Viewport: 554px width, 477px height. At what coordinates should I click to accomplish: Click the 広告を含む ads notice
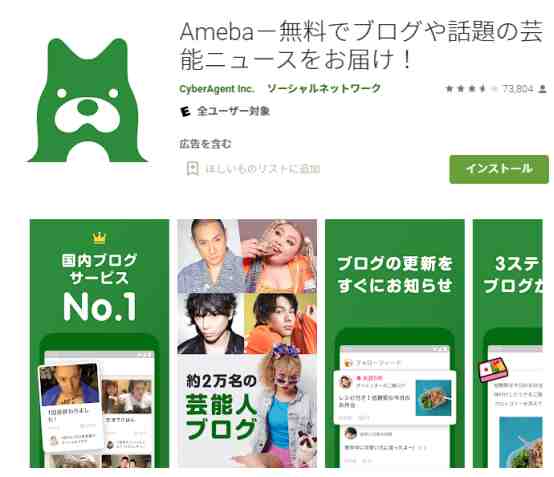click(x=205, y=144)
